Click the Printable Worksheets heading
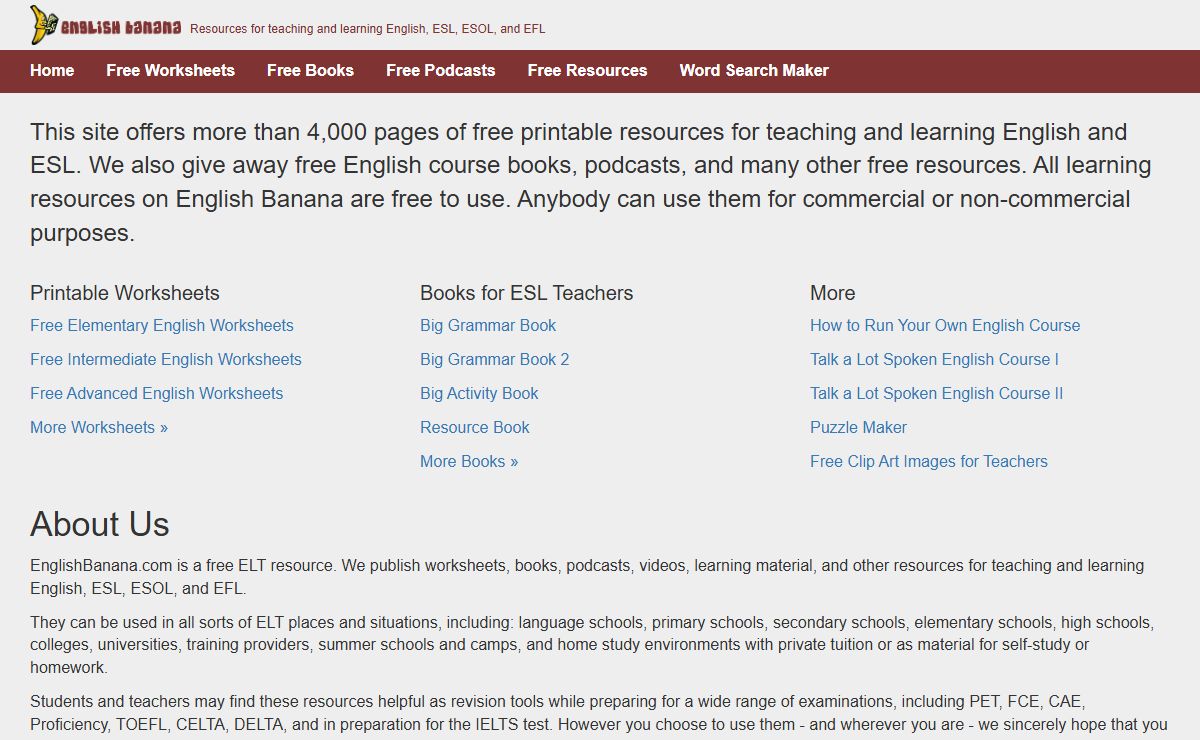This screenshot has height=740, width=1200. [x=125, y=293]
